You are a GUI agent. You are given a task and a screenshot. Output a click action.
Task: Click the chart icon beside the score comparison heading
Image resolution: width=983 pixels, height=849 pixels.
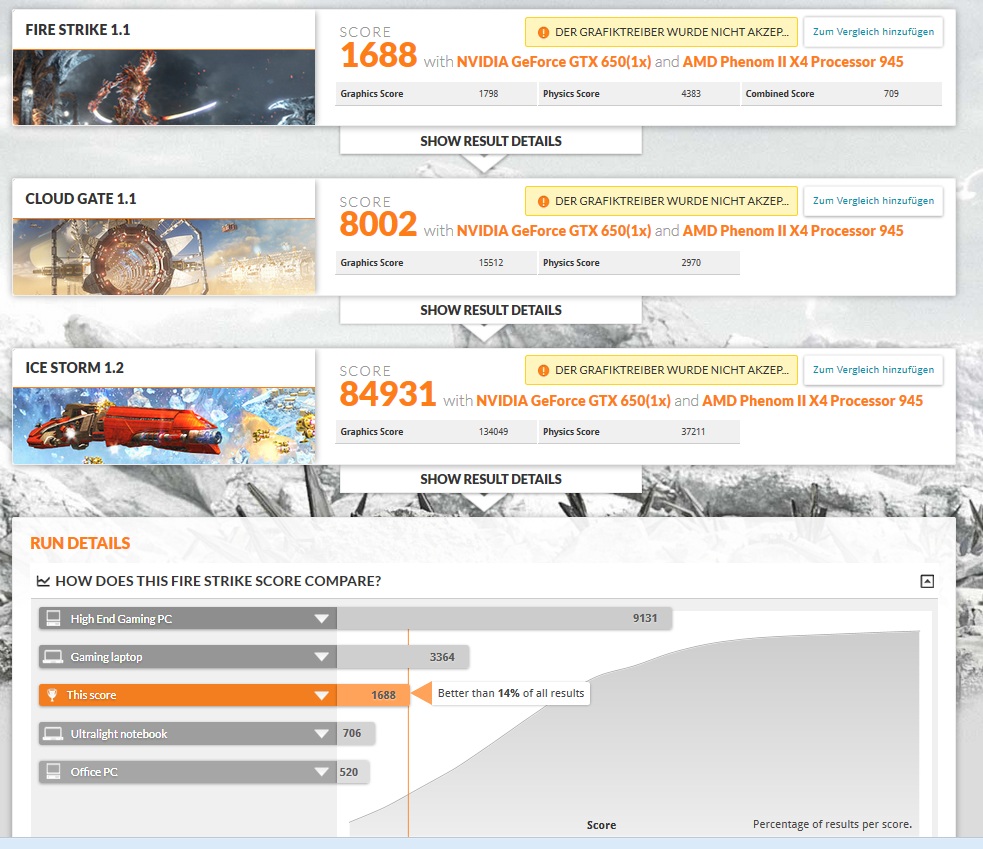(x=43, y=581)
